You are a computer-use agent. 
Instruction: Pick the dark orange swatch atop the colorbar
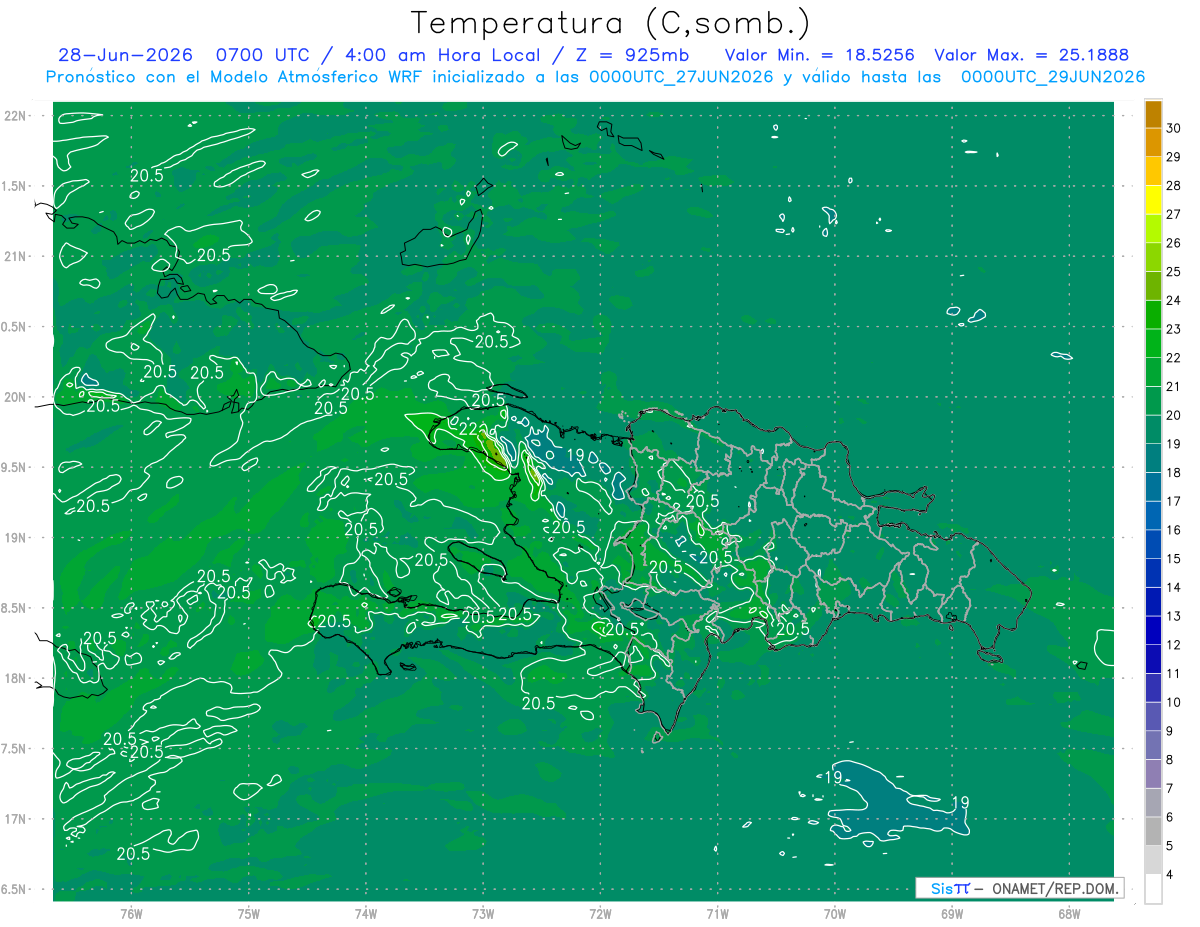pyautogui.click(x=1153, y=113)
